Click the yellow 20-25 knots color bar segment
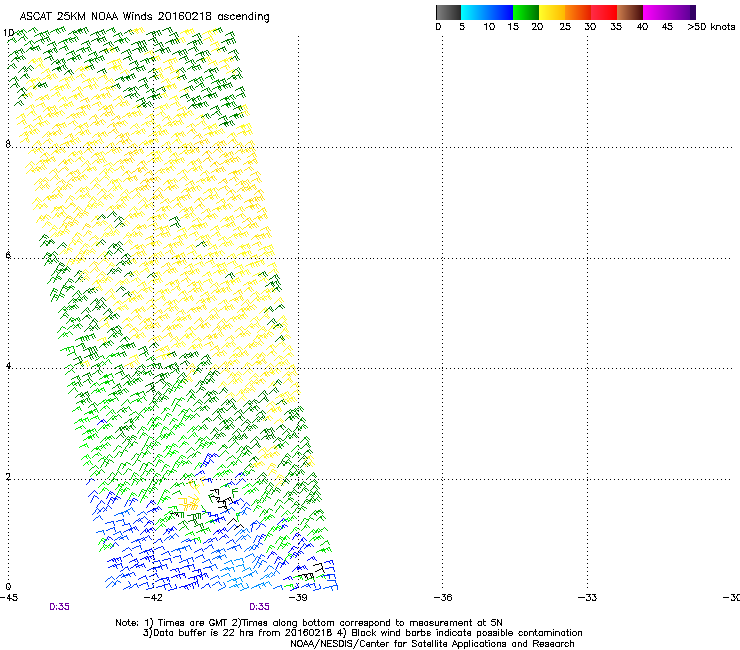The height and width of the screenshot is (650, 740). [x=552, y=12]
